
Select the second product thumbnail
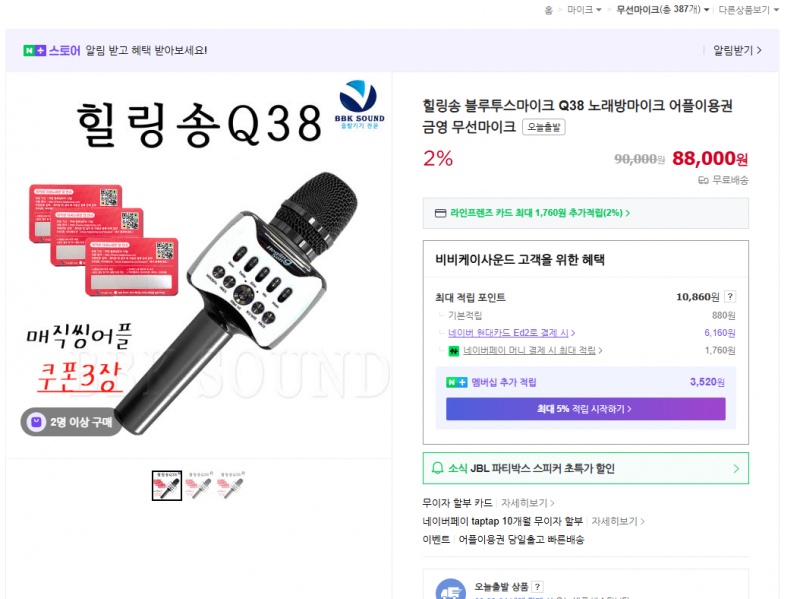pos(199,485)
